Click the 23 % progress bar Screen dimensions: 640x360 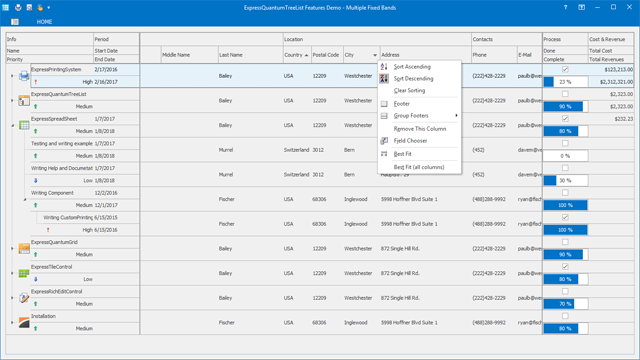pyautogui.click(x=565, y=82)
